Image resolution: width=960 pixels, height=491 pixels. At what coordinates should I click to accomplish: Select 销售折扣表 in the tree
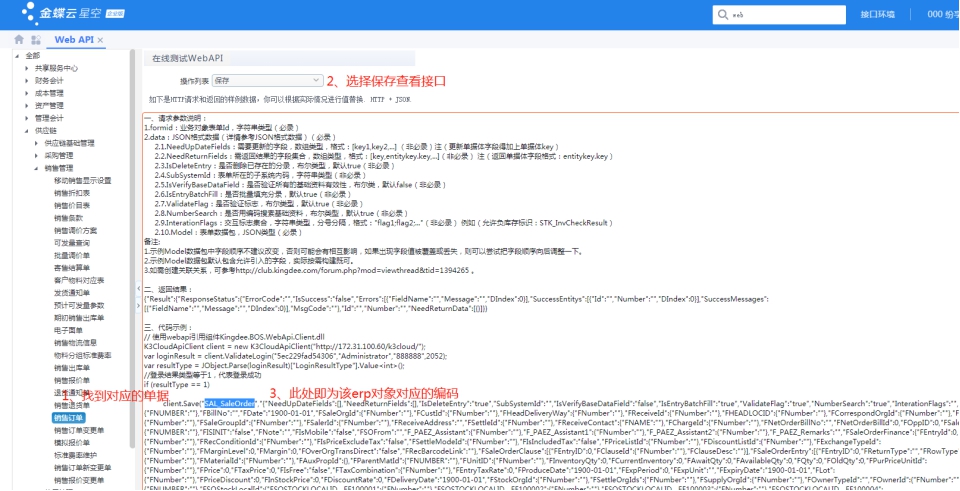pos(72,193)
